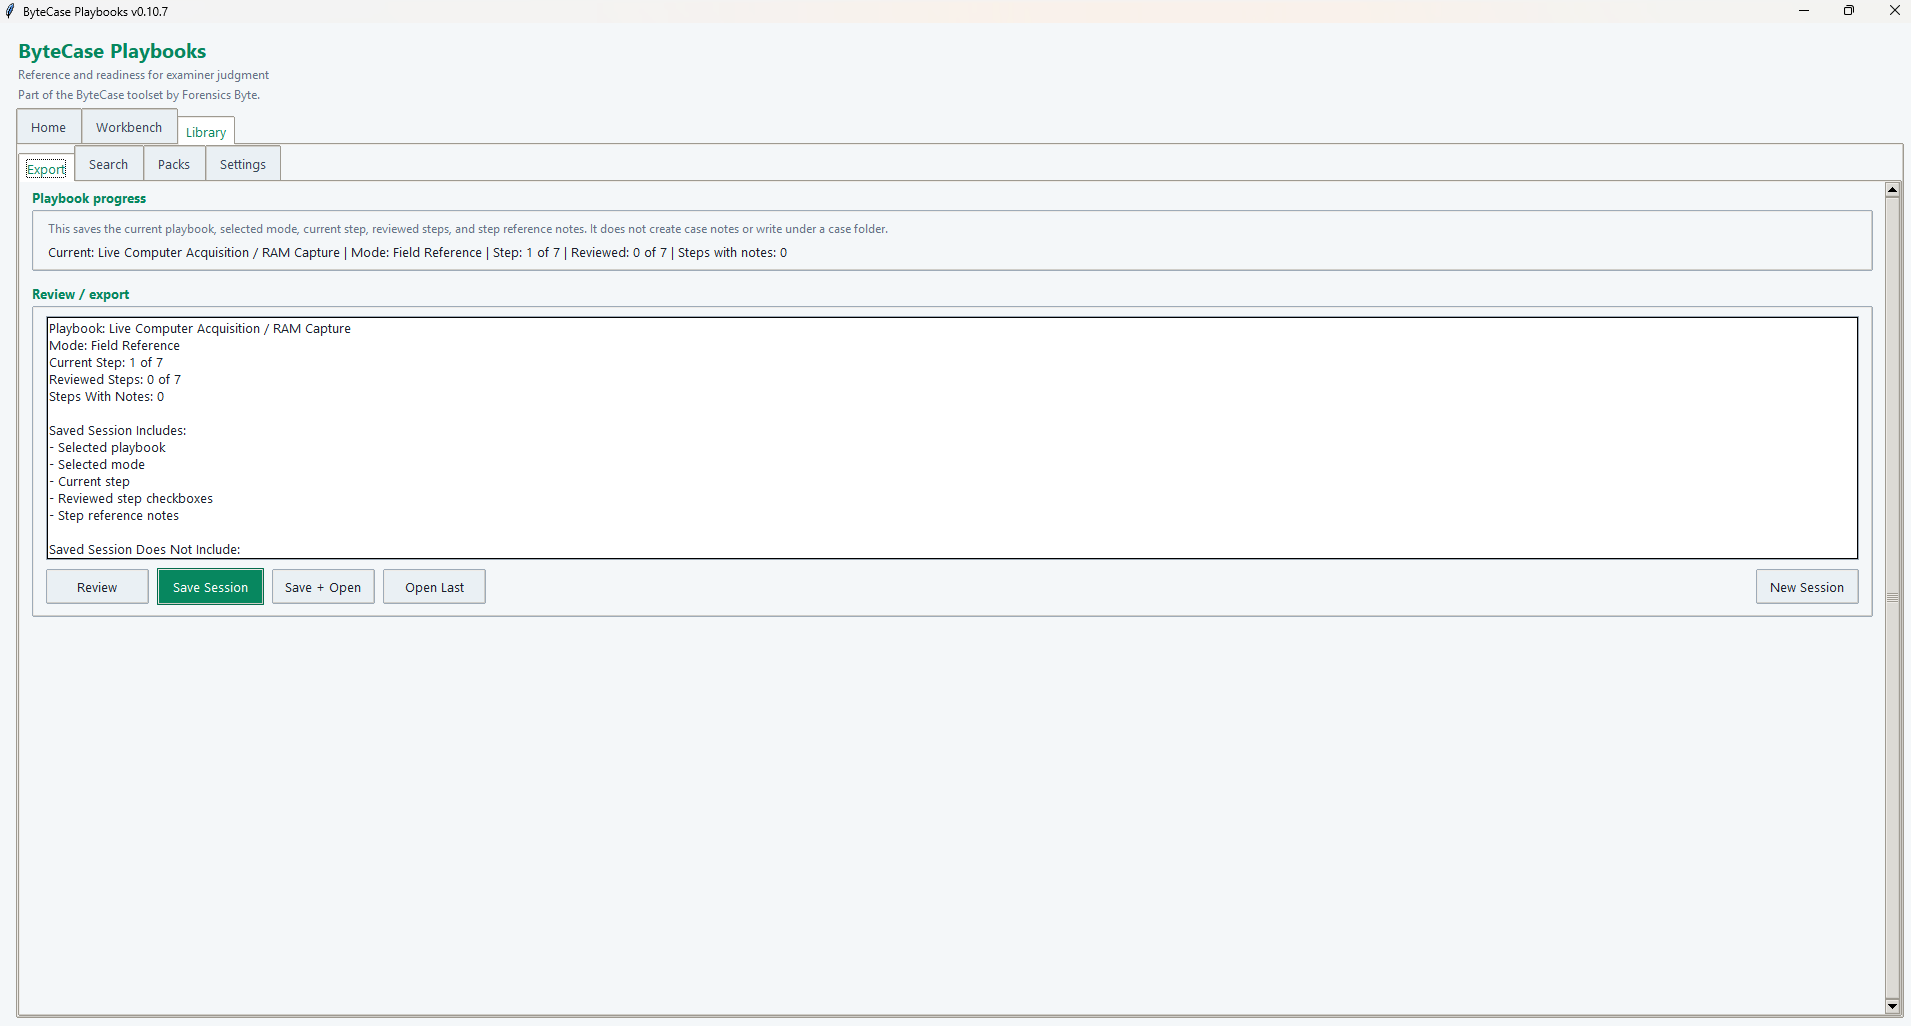
Task: Click the '- Current step' line
Action: pyautogui.click(x=90, y=481)
